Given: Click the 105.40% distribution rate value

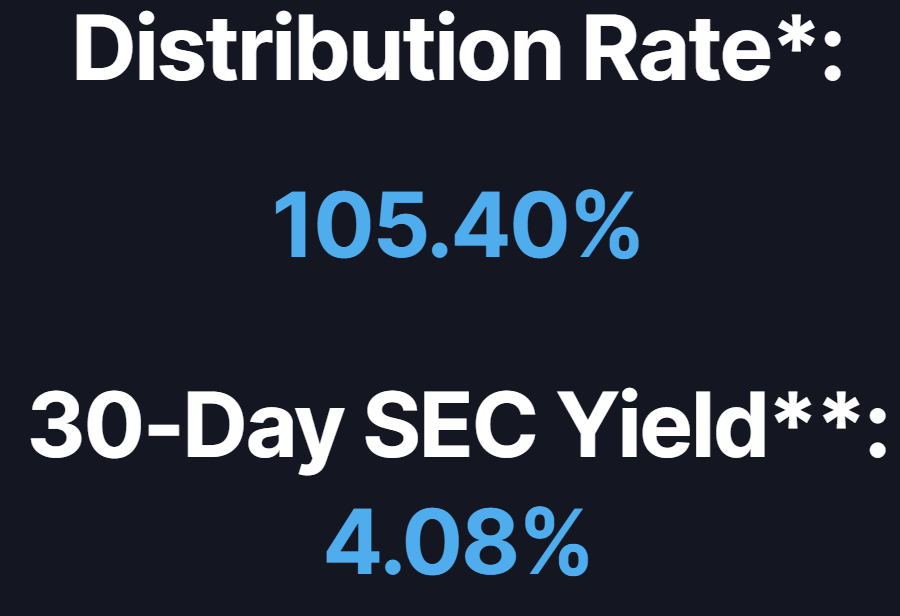Looking at the screenshot, I should (x=456, y=225).
